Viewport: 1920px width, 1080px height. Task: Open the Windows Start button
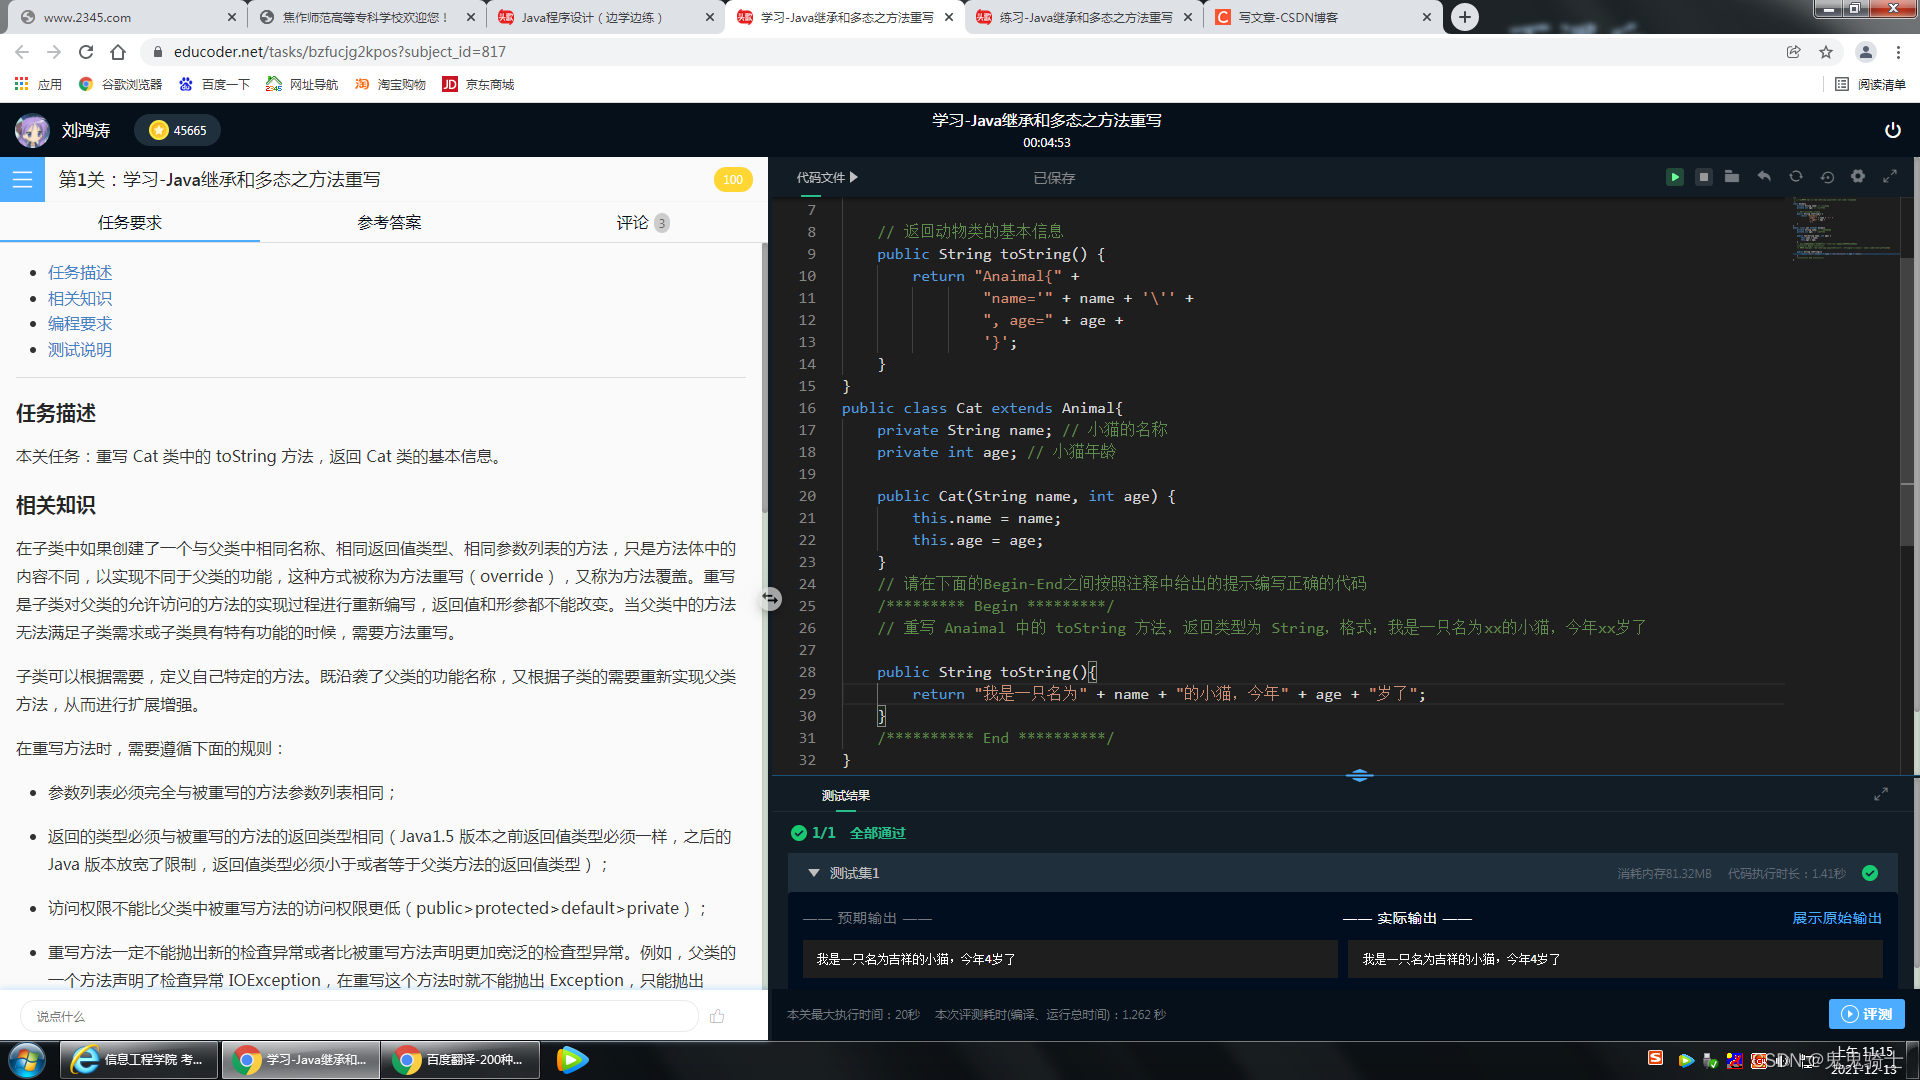click(27, 1059)
